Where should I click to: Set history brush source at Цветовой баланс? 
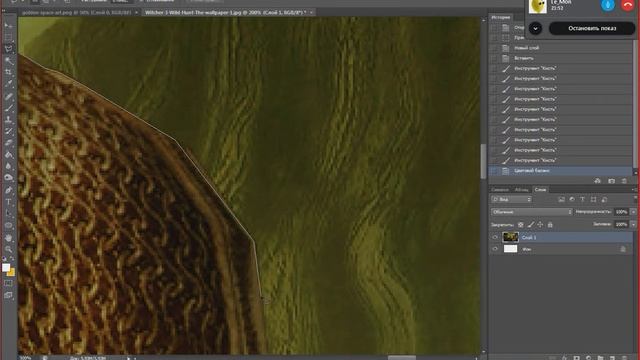coord(494,171)
